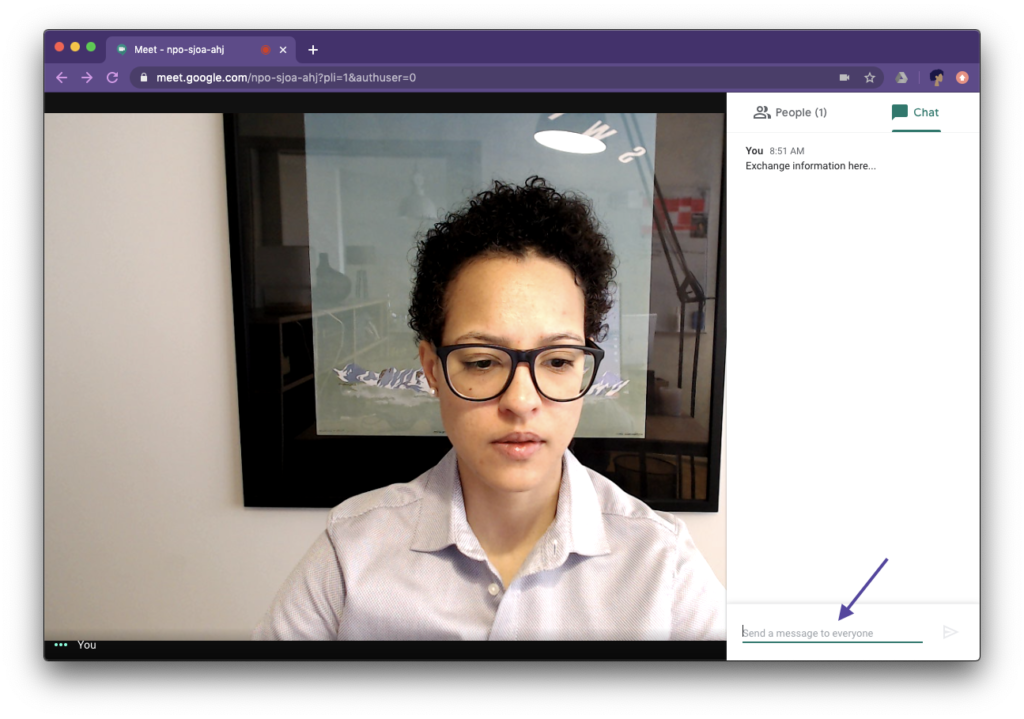This screenshot has width=1024, height=719.
Task: Open a new tab with the plus button
Action: [314, 48]
